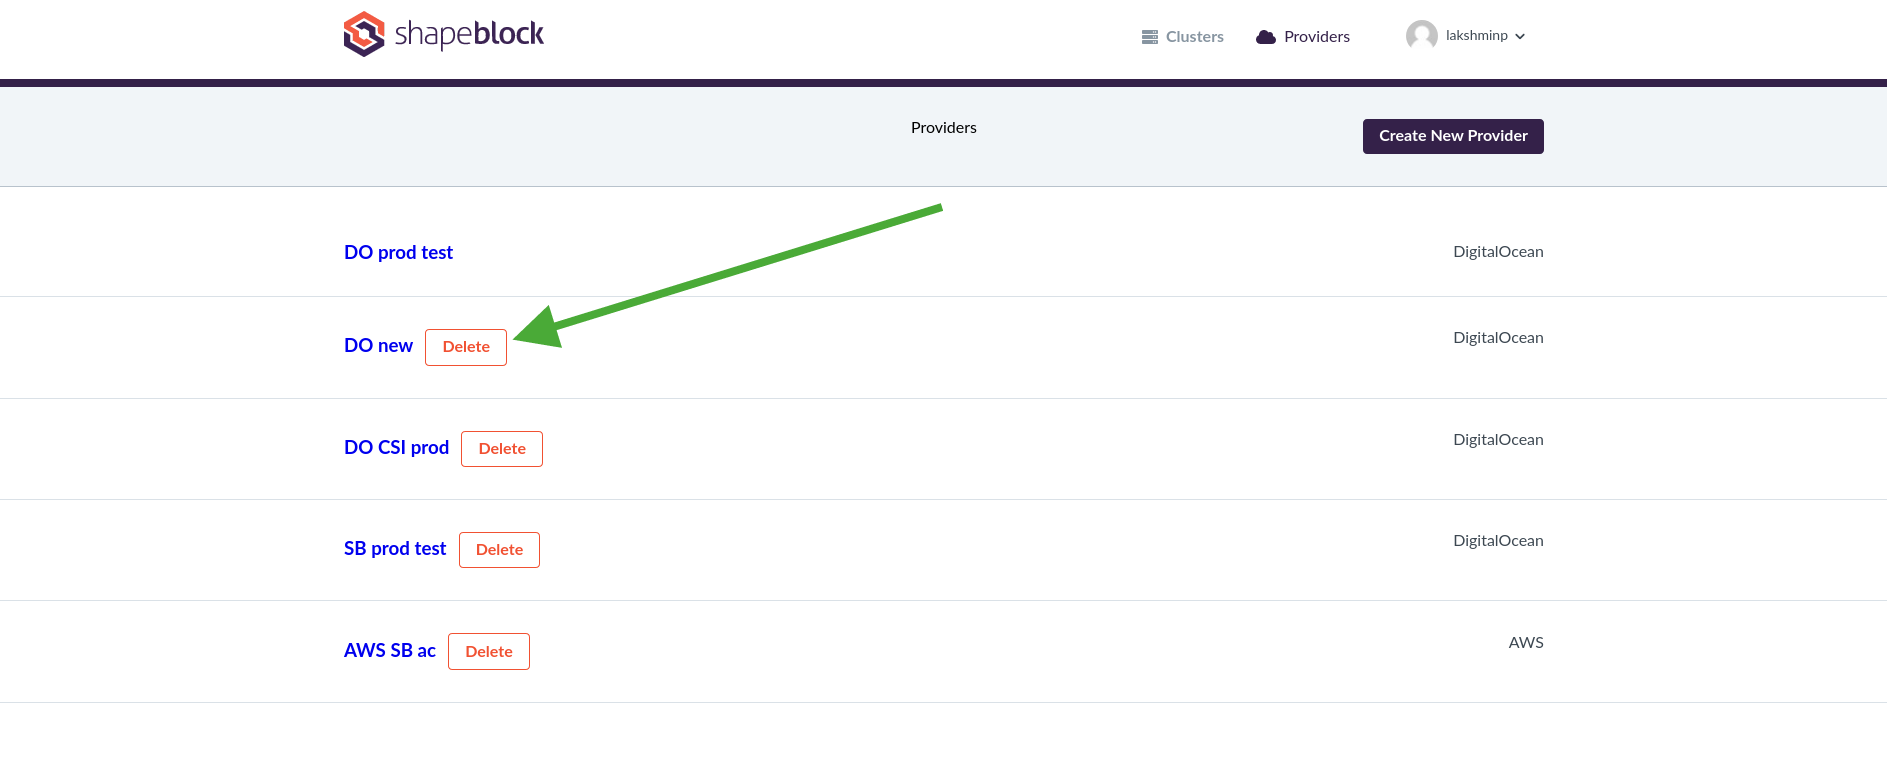This screenshot has width=1887, height=762.
Task: Click DigitalOcean label in DO CSI prod row
Action: (1498, 440)
